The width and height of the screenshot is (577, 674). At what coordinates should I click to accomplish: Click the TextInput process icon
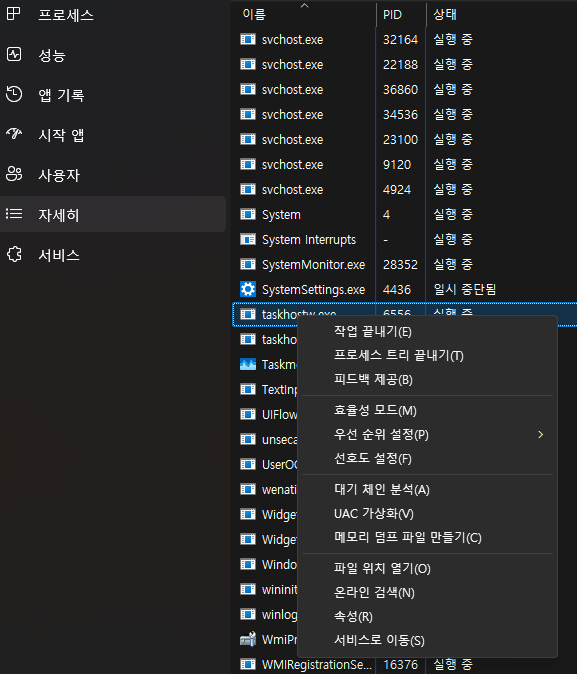[x=248, y=389]
